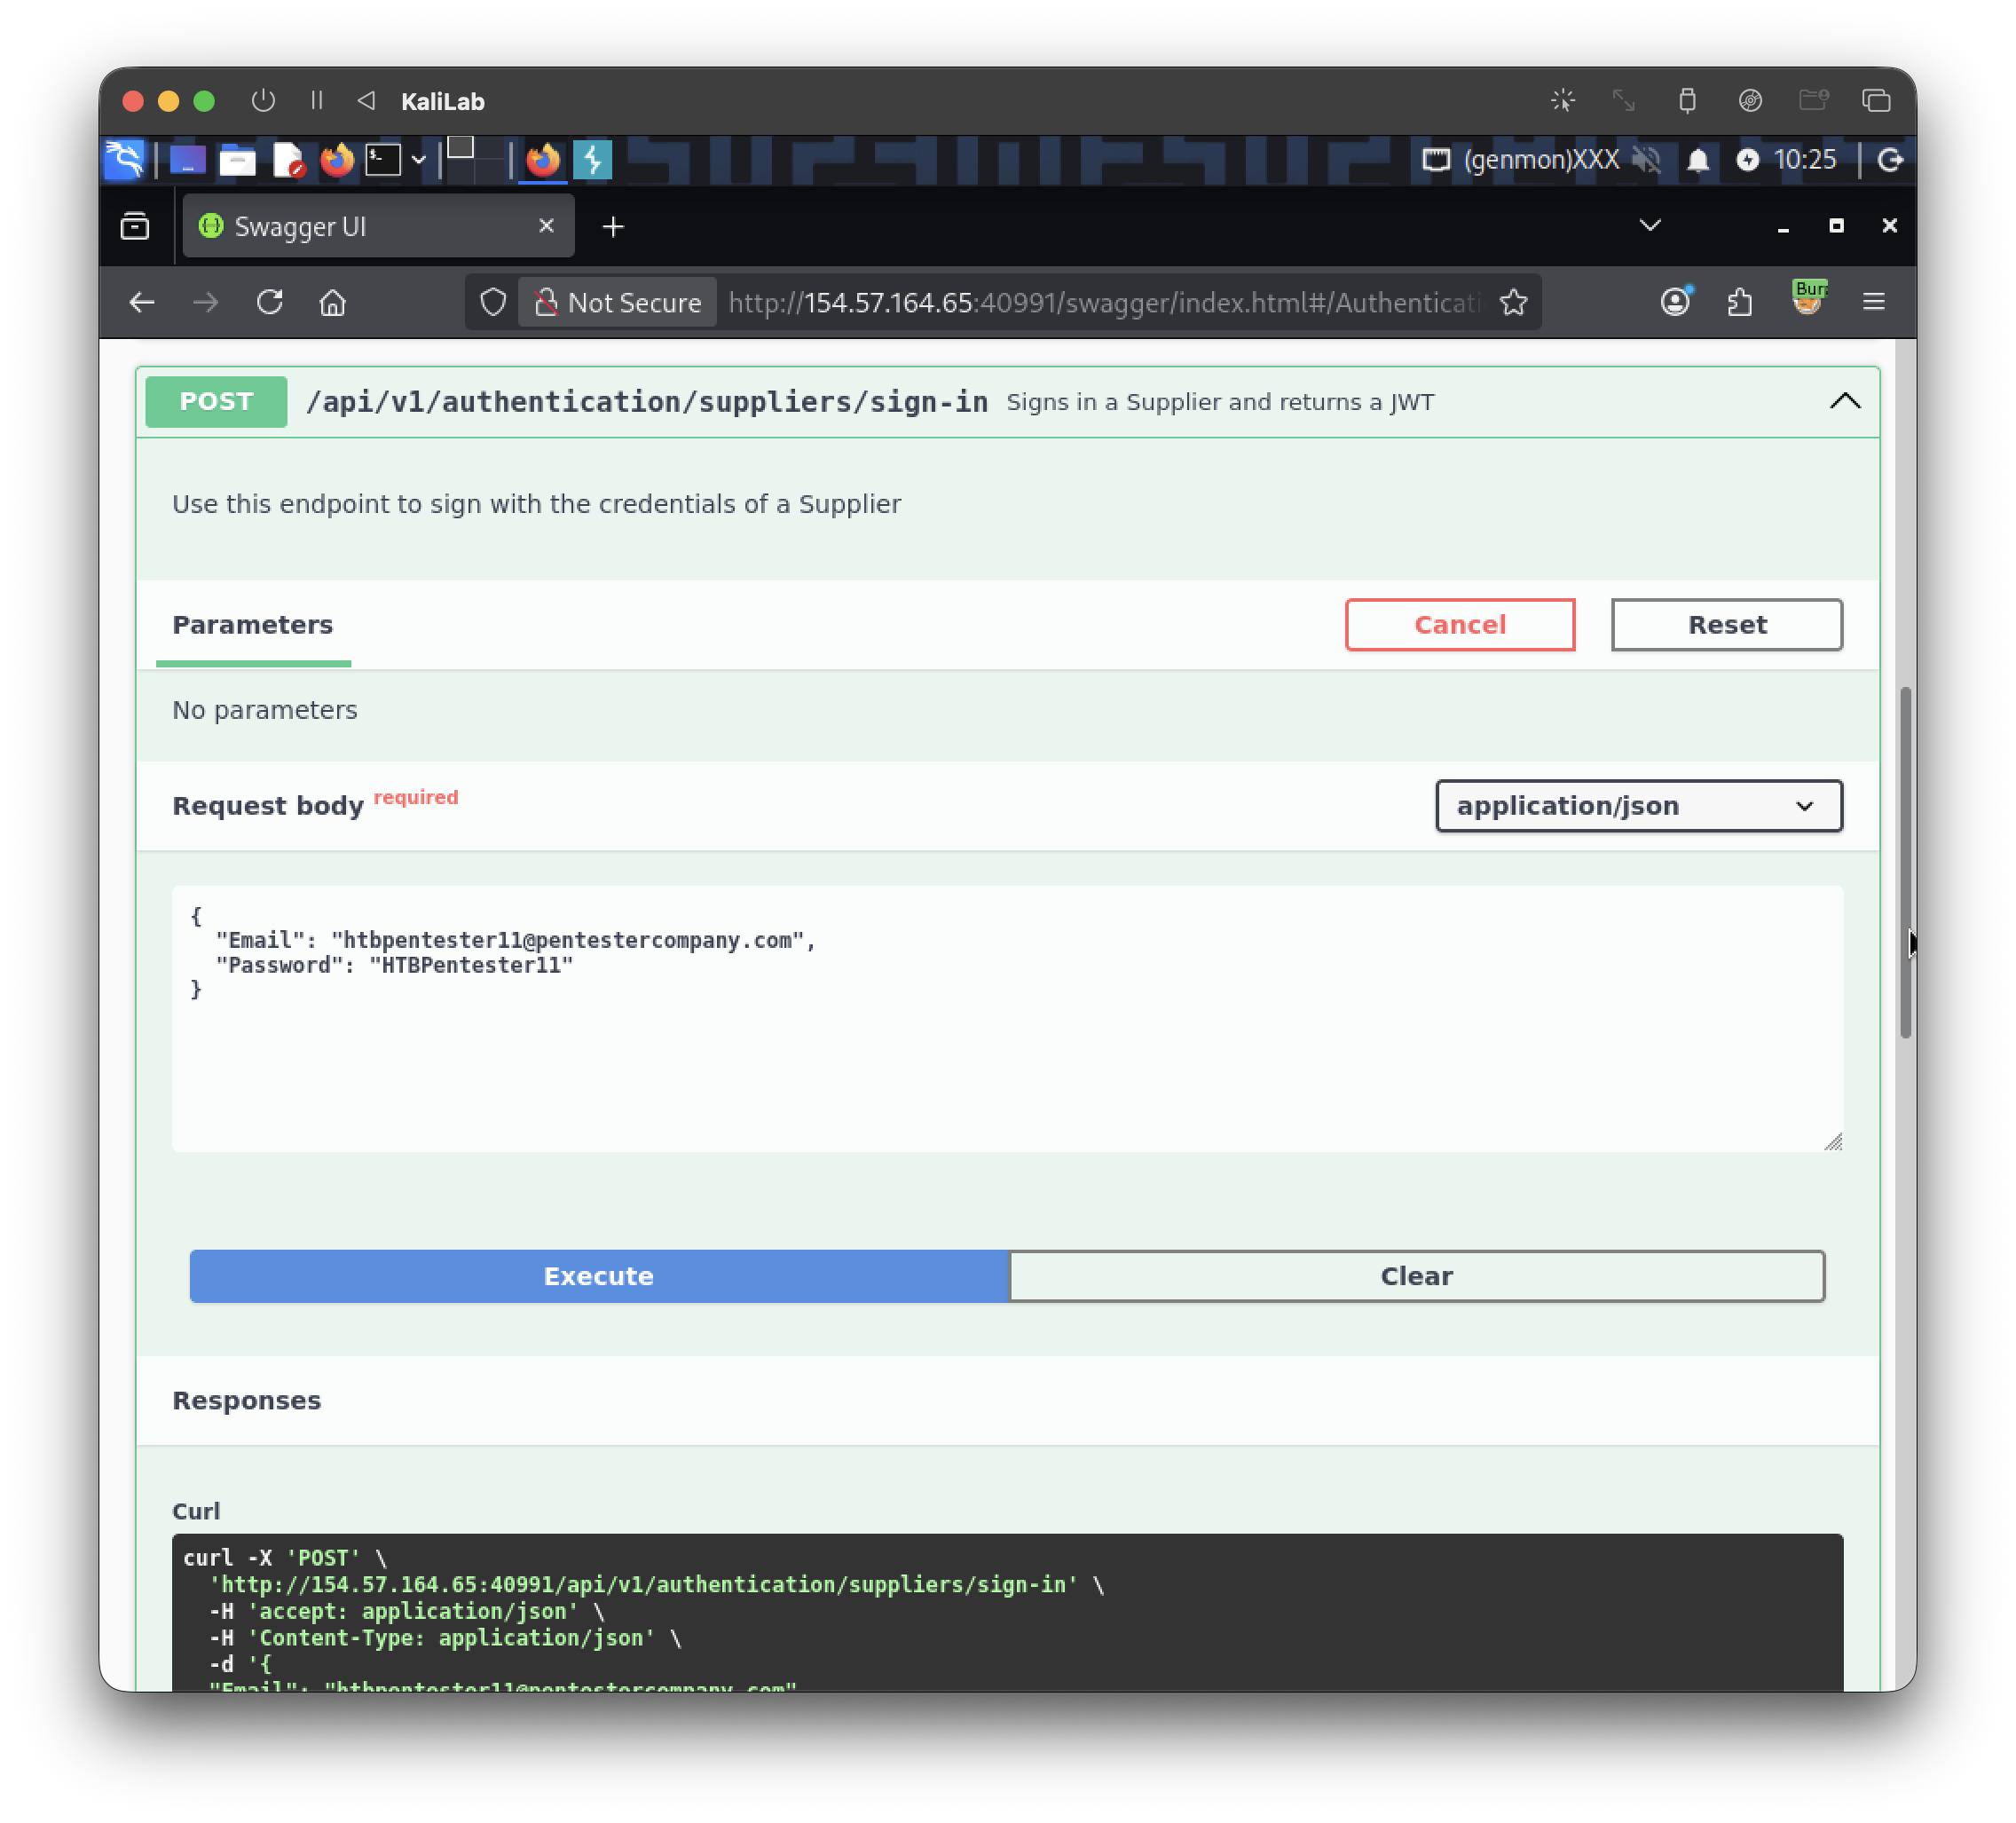
Task: Open the list all tabs dropdown arrow
Action: (x=1649, y=226)
